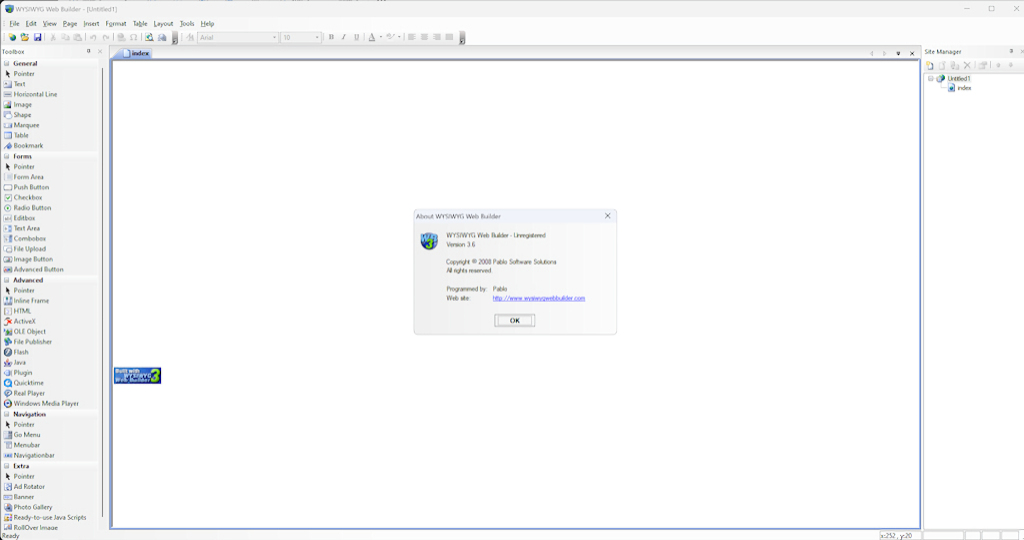
Task: Toggle Underline formatting in toolbar
Action: click(357, 37)
